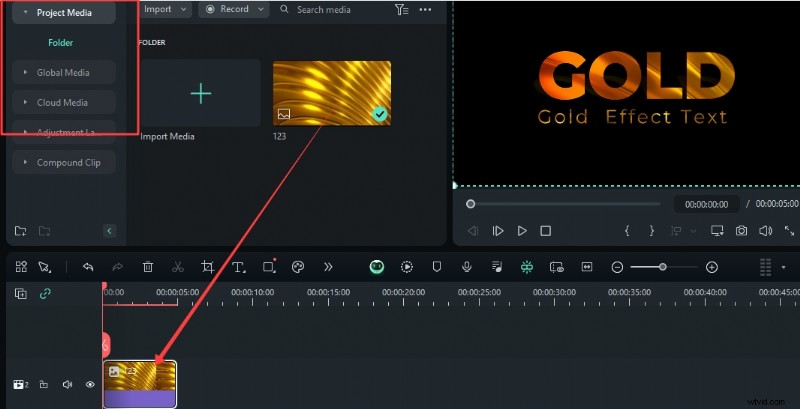Image resolution: width=800 pixels, height=409 pixels.
Task: Open the layout grid icon in timeline toolbar
Action: click(21, 267)
